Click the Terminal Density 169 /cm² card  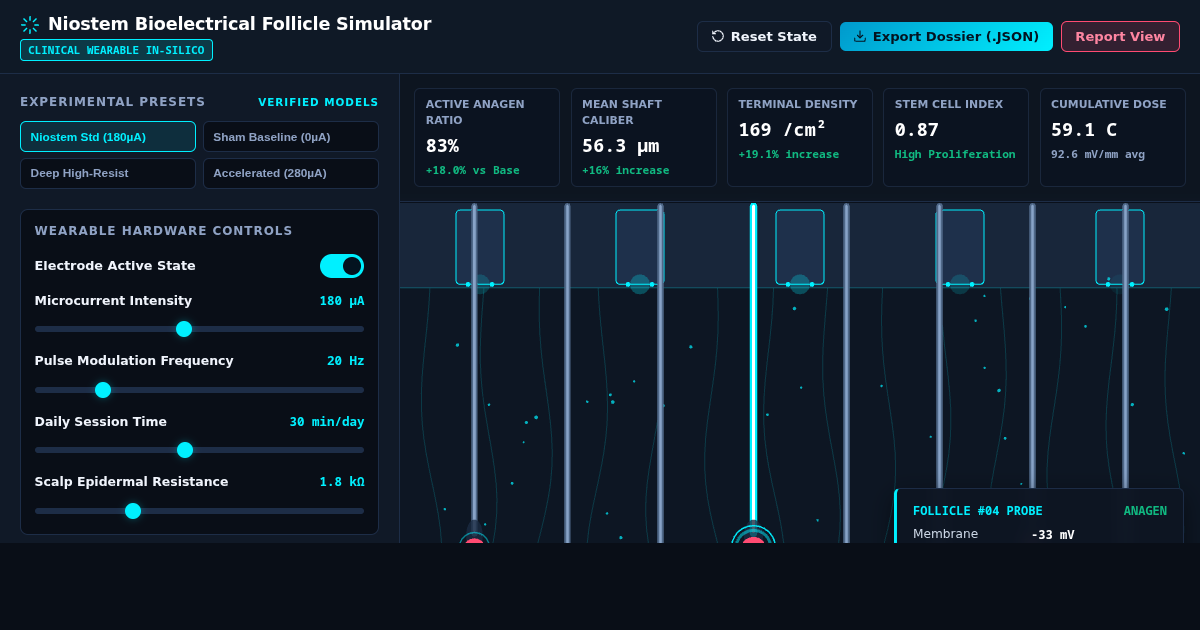pos(799,138)
